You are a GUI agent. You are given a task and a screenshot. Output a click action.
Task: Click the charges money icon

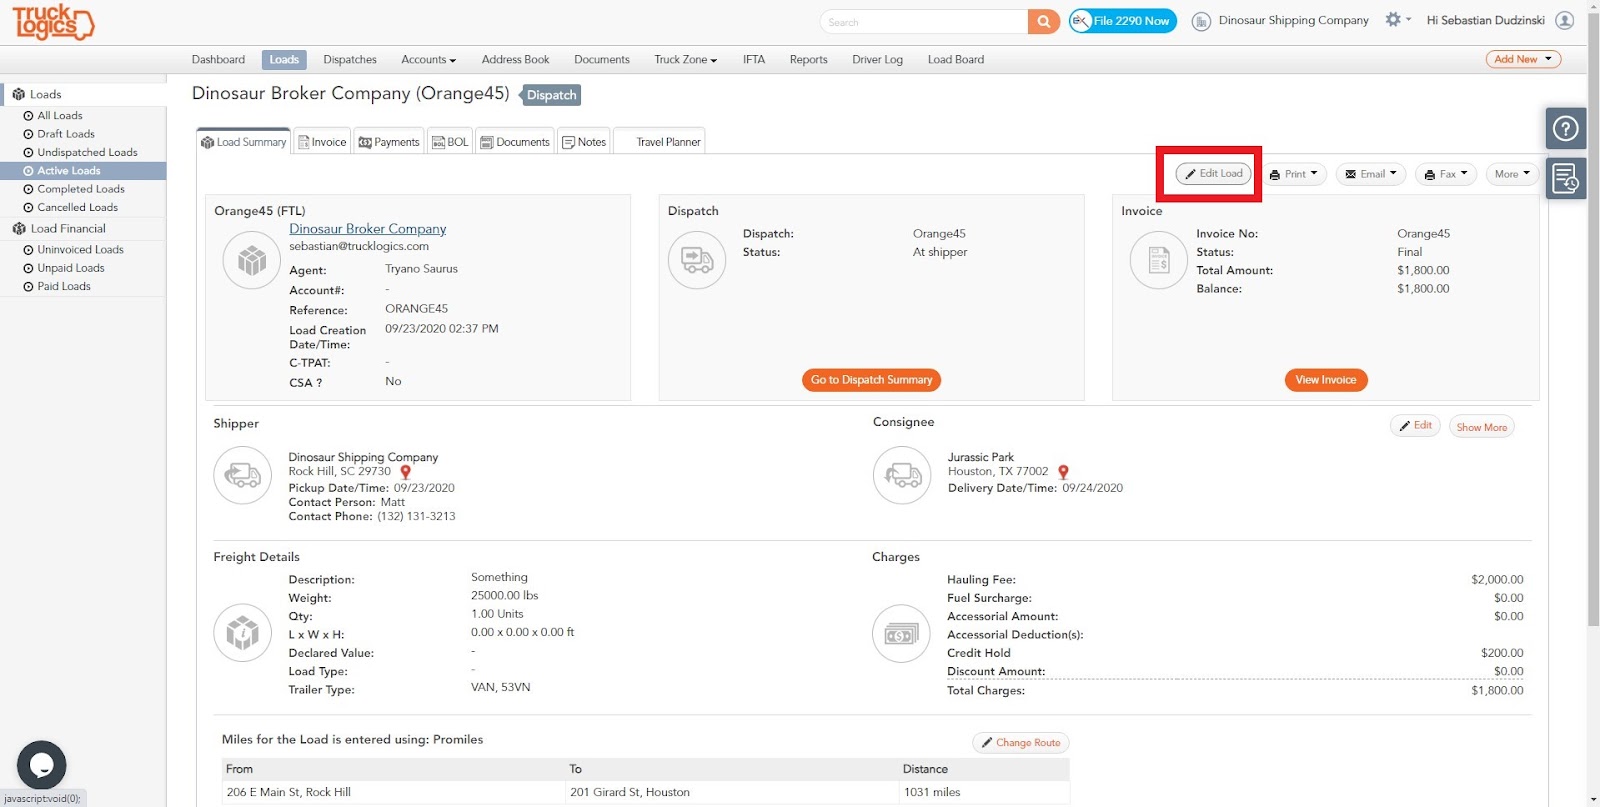[x=902, y=633]
